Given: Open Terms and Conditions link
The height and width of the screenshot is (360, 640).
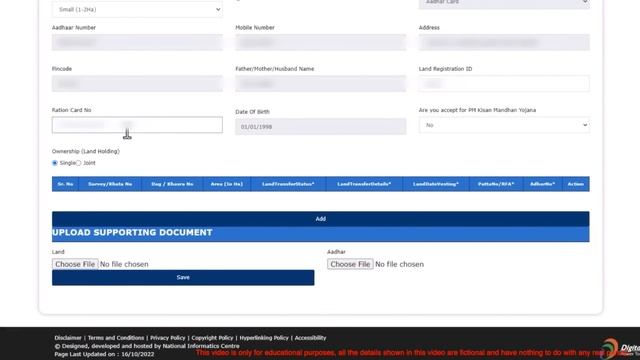Looking at the screenshot, I should (116, 338).
